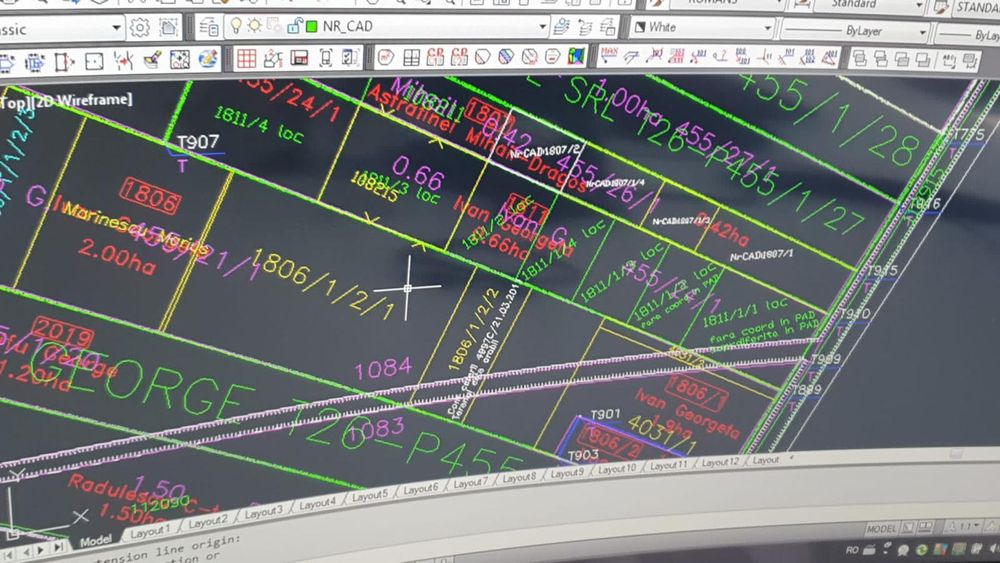This screenshot has width=1000, height=563.
Task: Click the pink polygon area icon
Action: point(386,57)
